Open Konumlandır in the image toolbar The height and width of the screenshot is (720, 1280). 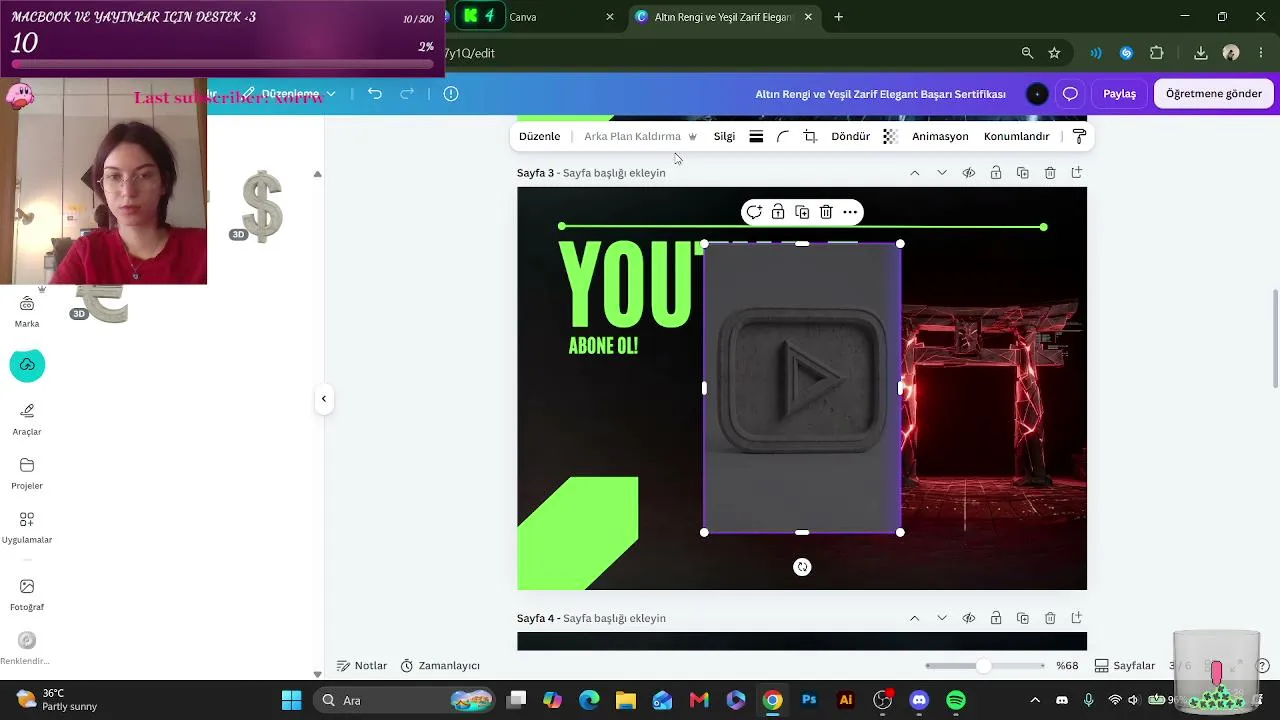click(x=1017, y=136)
